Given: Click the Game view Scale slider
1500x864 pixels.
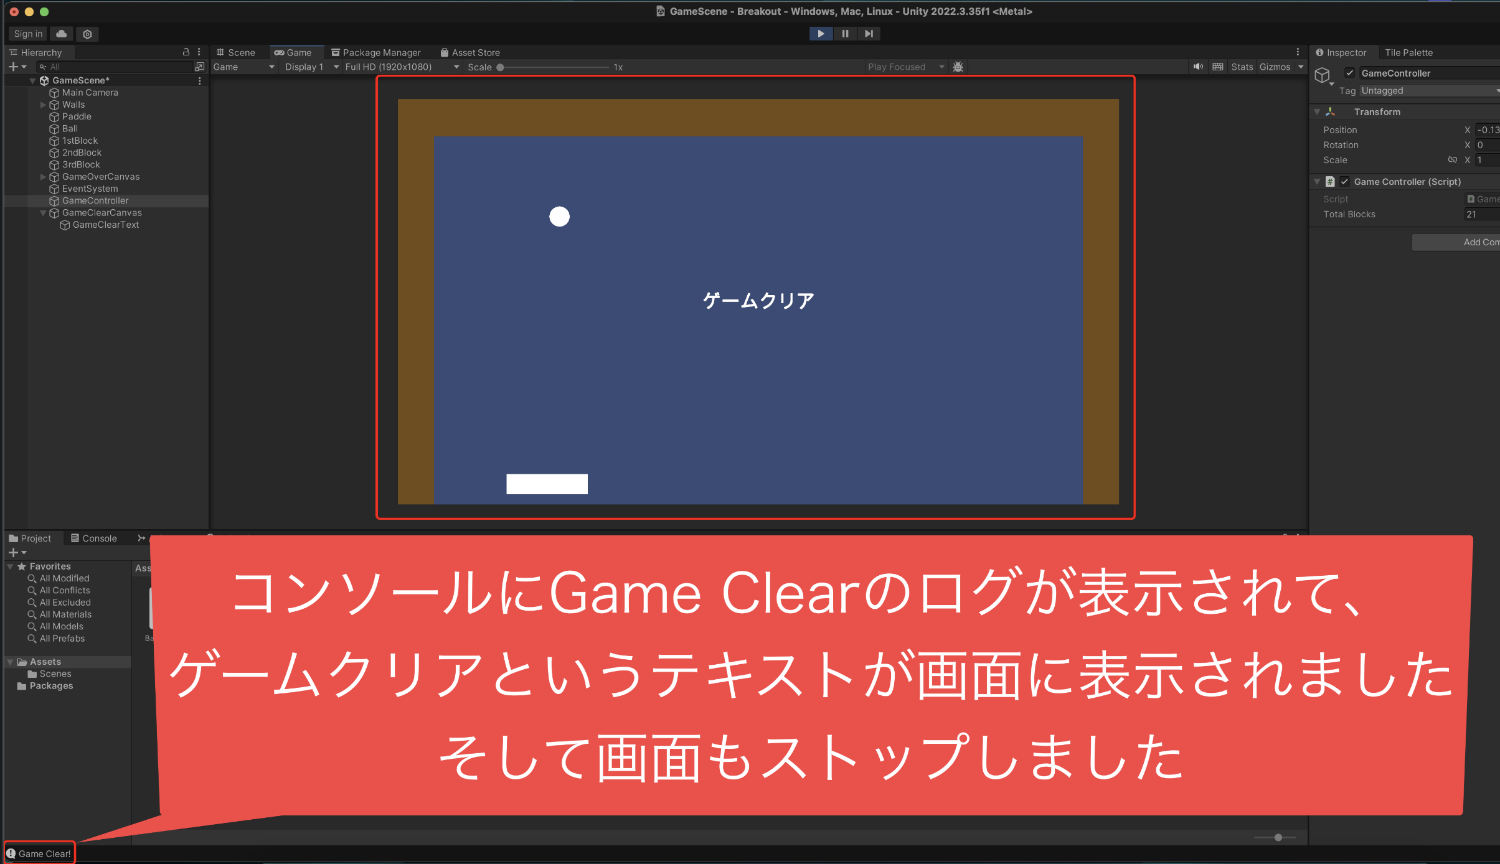Looking at the screenshot, I should [554, 67].
